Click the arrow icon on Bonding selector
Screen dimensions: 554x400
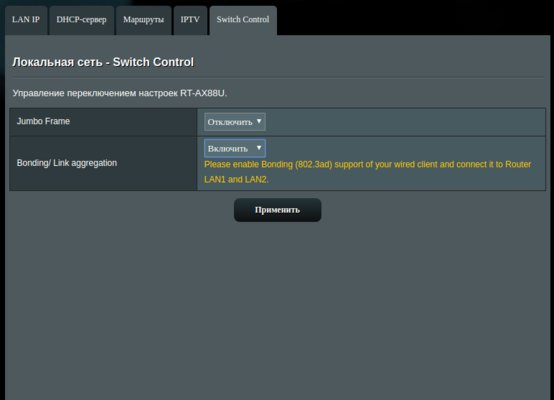coord(259,148)
